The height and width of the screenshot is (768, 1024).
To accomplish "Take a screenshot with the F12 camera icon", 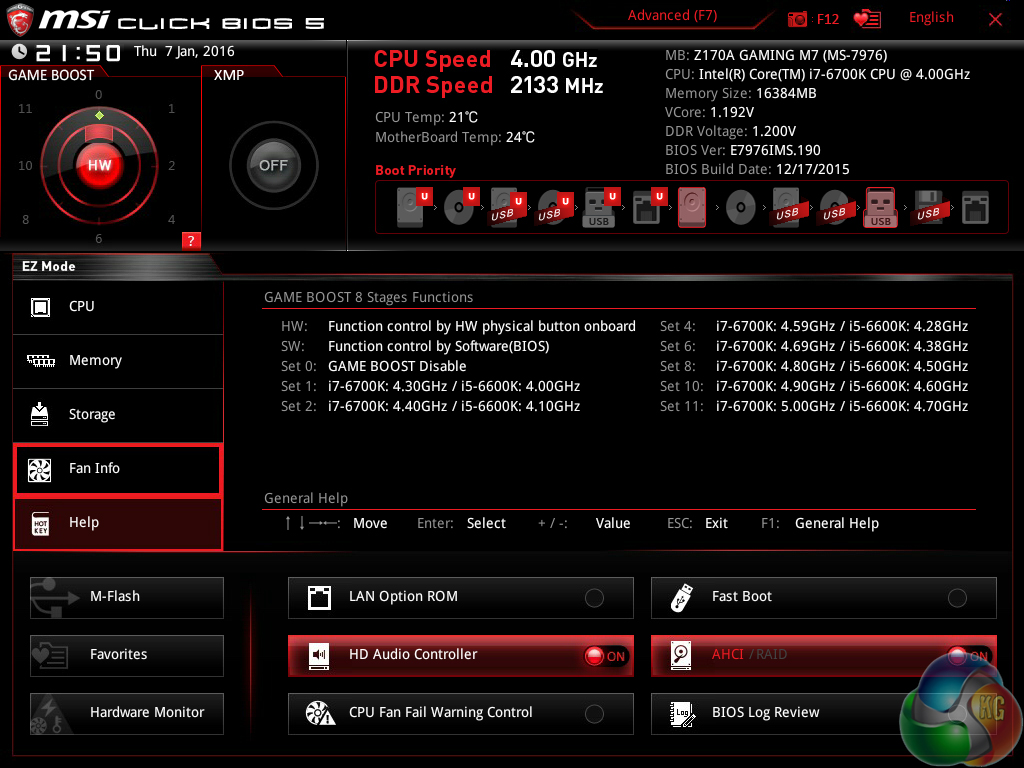I will pos(797,19).
